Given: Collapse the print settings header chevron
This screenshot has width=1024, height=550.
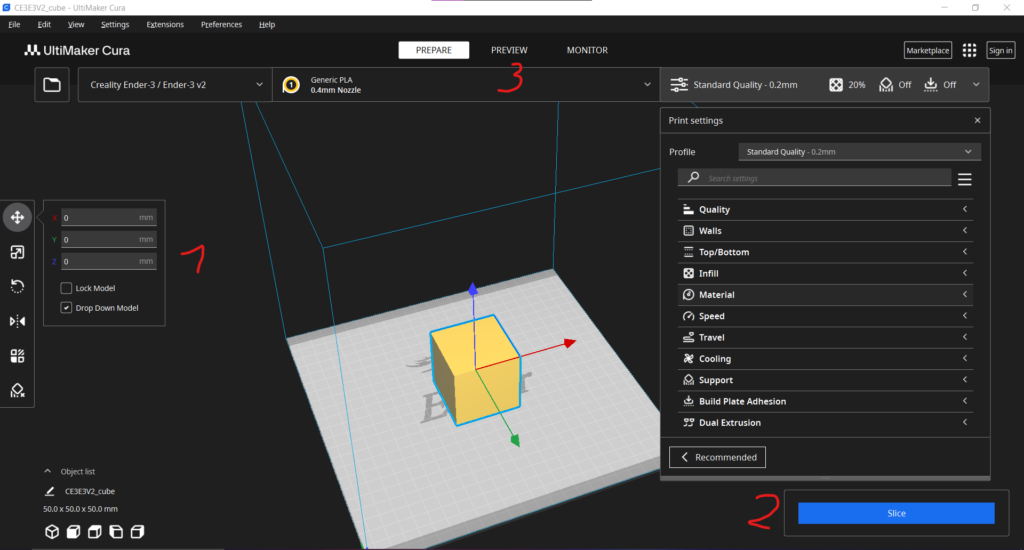Looking at the screenshot, I should coord(976,85).
